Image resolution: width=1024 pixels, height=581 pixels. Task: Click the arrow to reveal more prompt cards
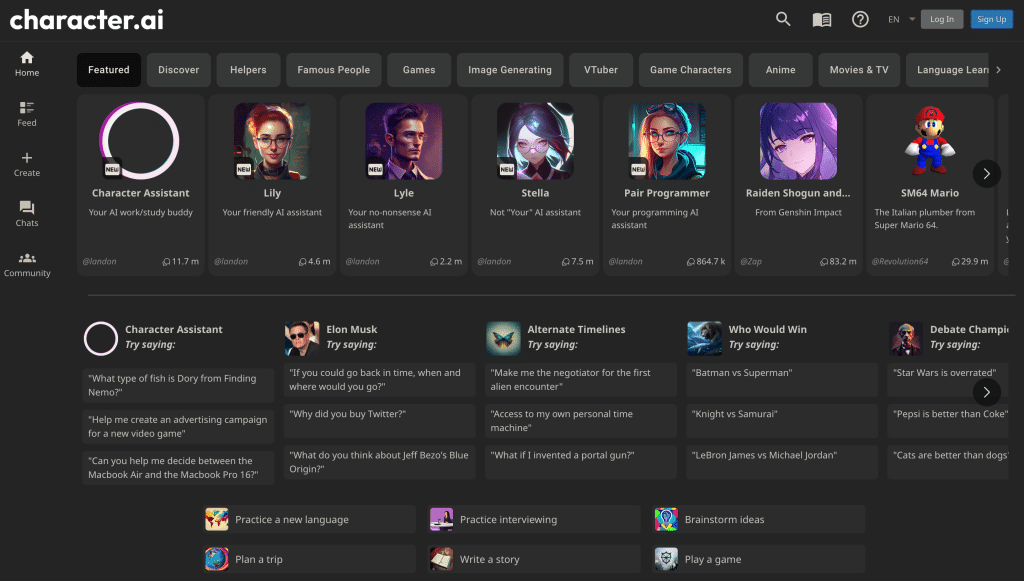tap(987, 392)
